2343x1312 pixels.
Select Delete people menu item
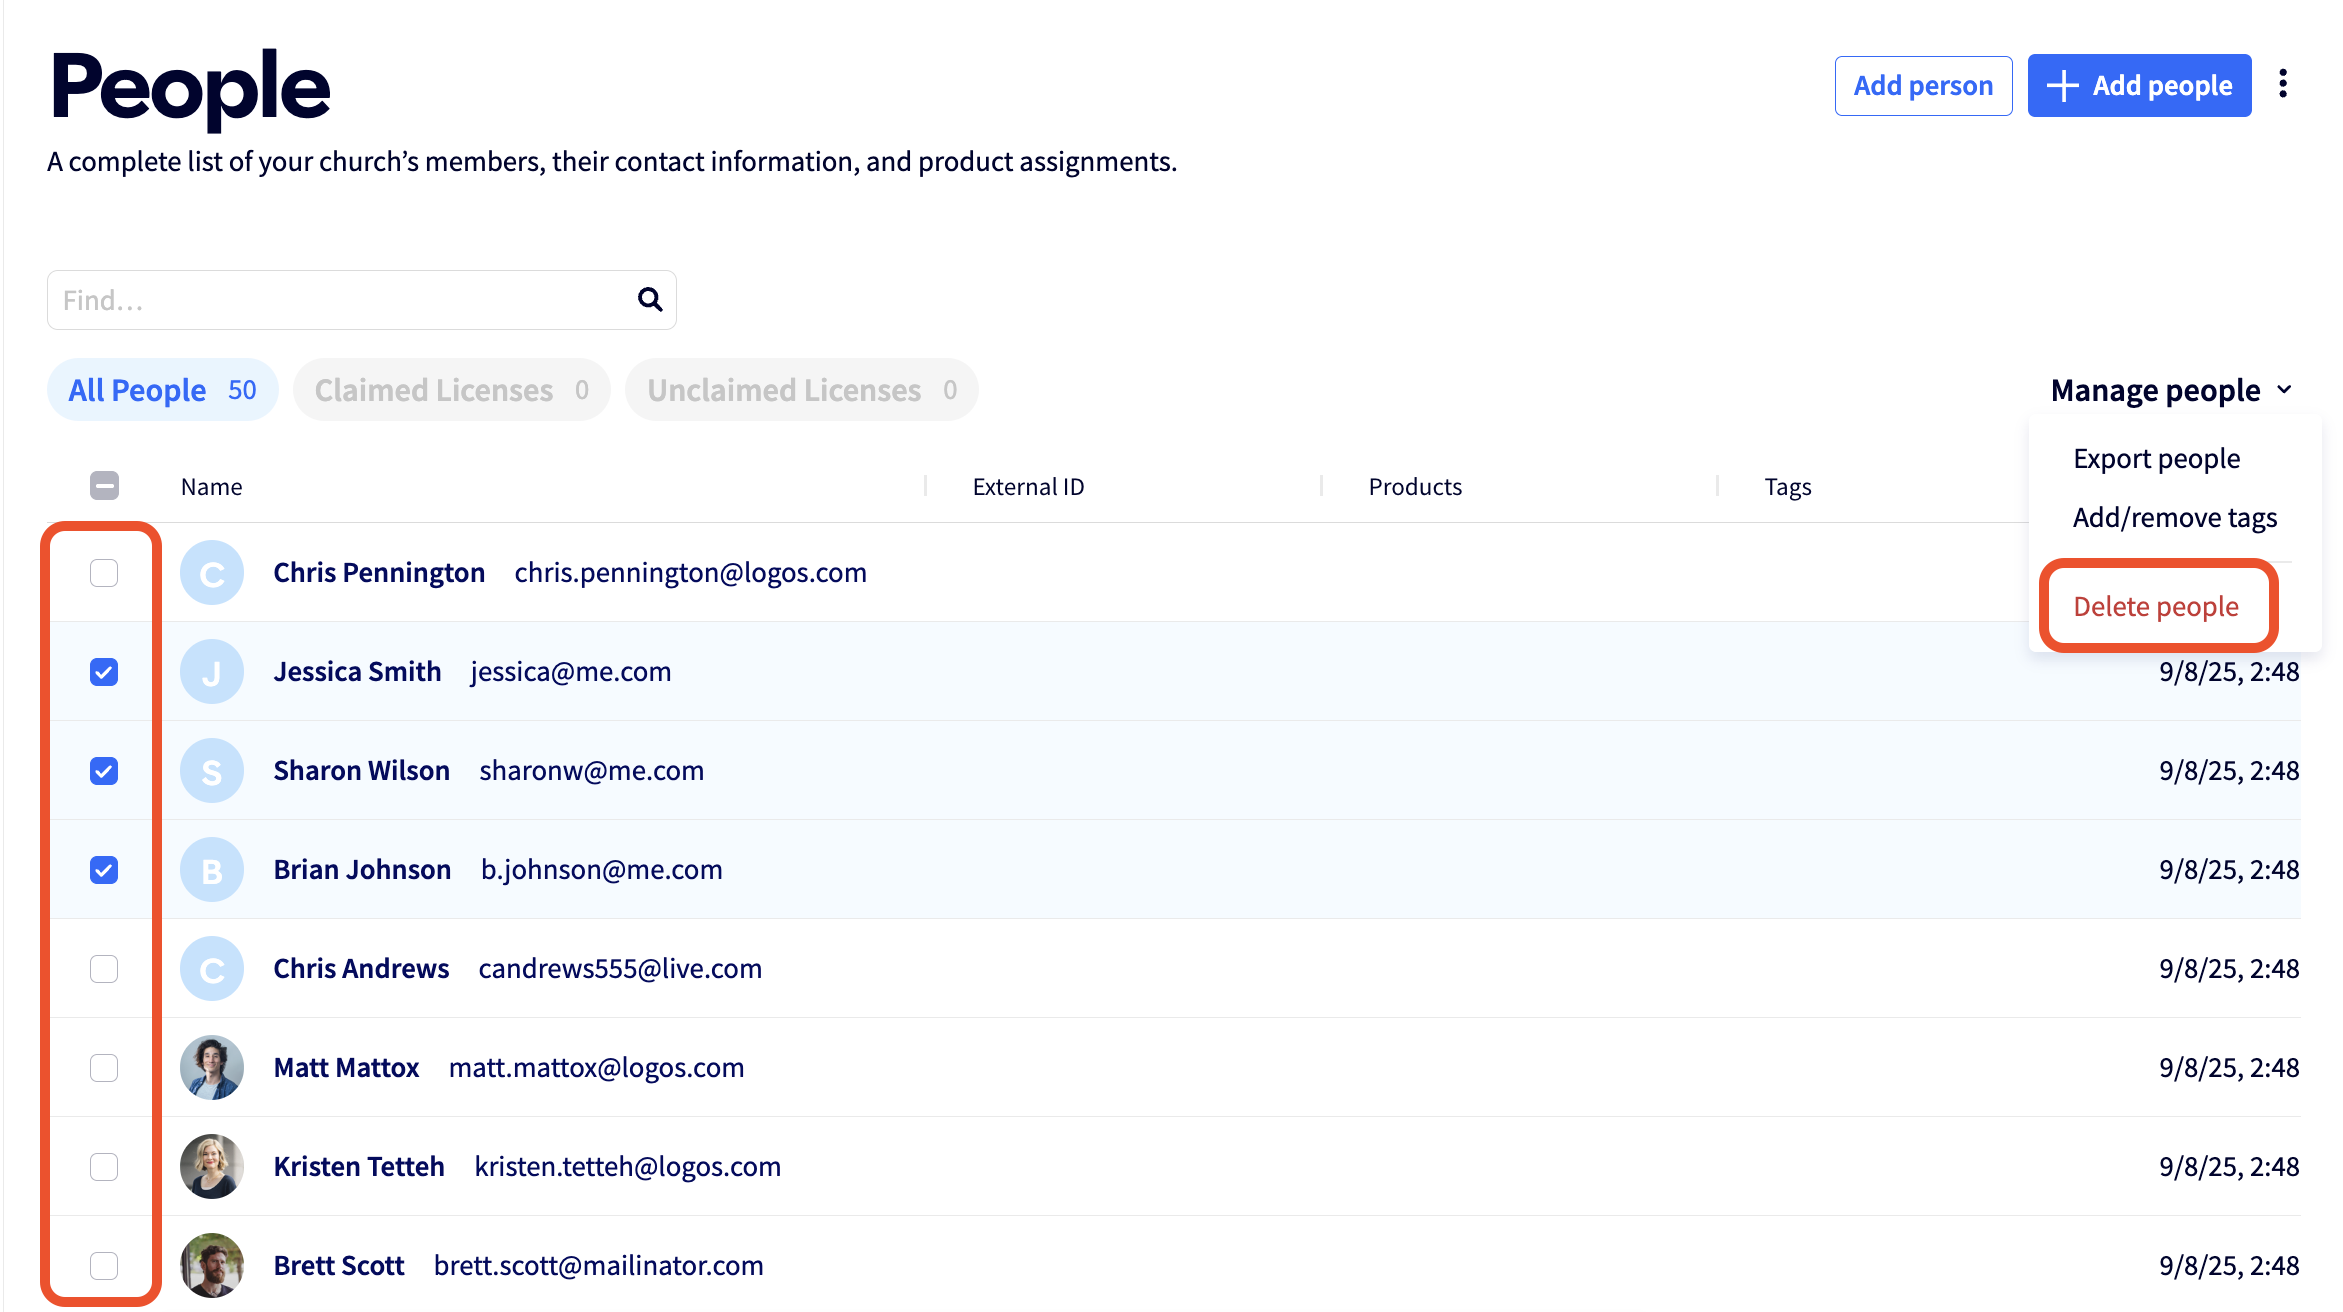click(2156, 606)
